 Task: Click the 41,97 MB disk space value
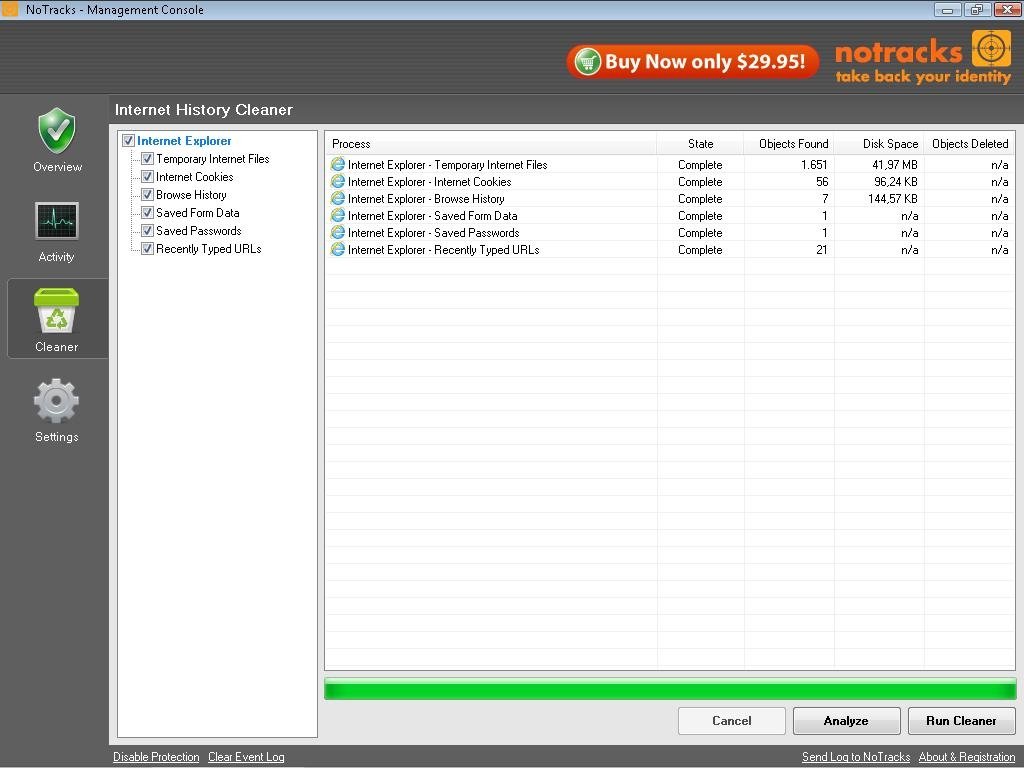click(x=895, y=165)
